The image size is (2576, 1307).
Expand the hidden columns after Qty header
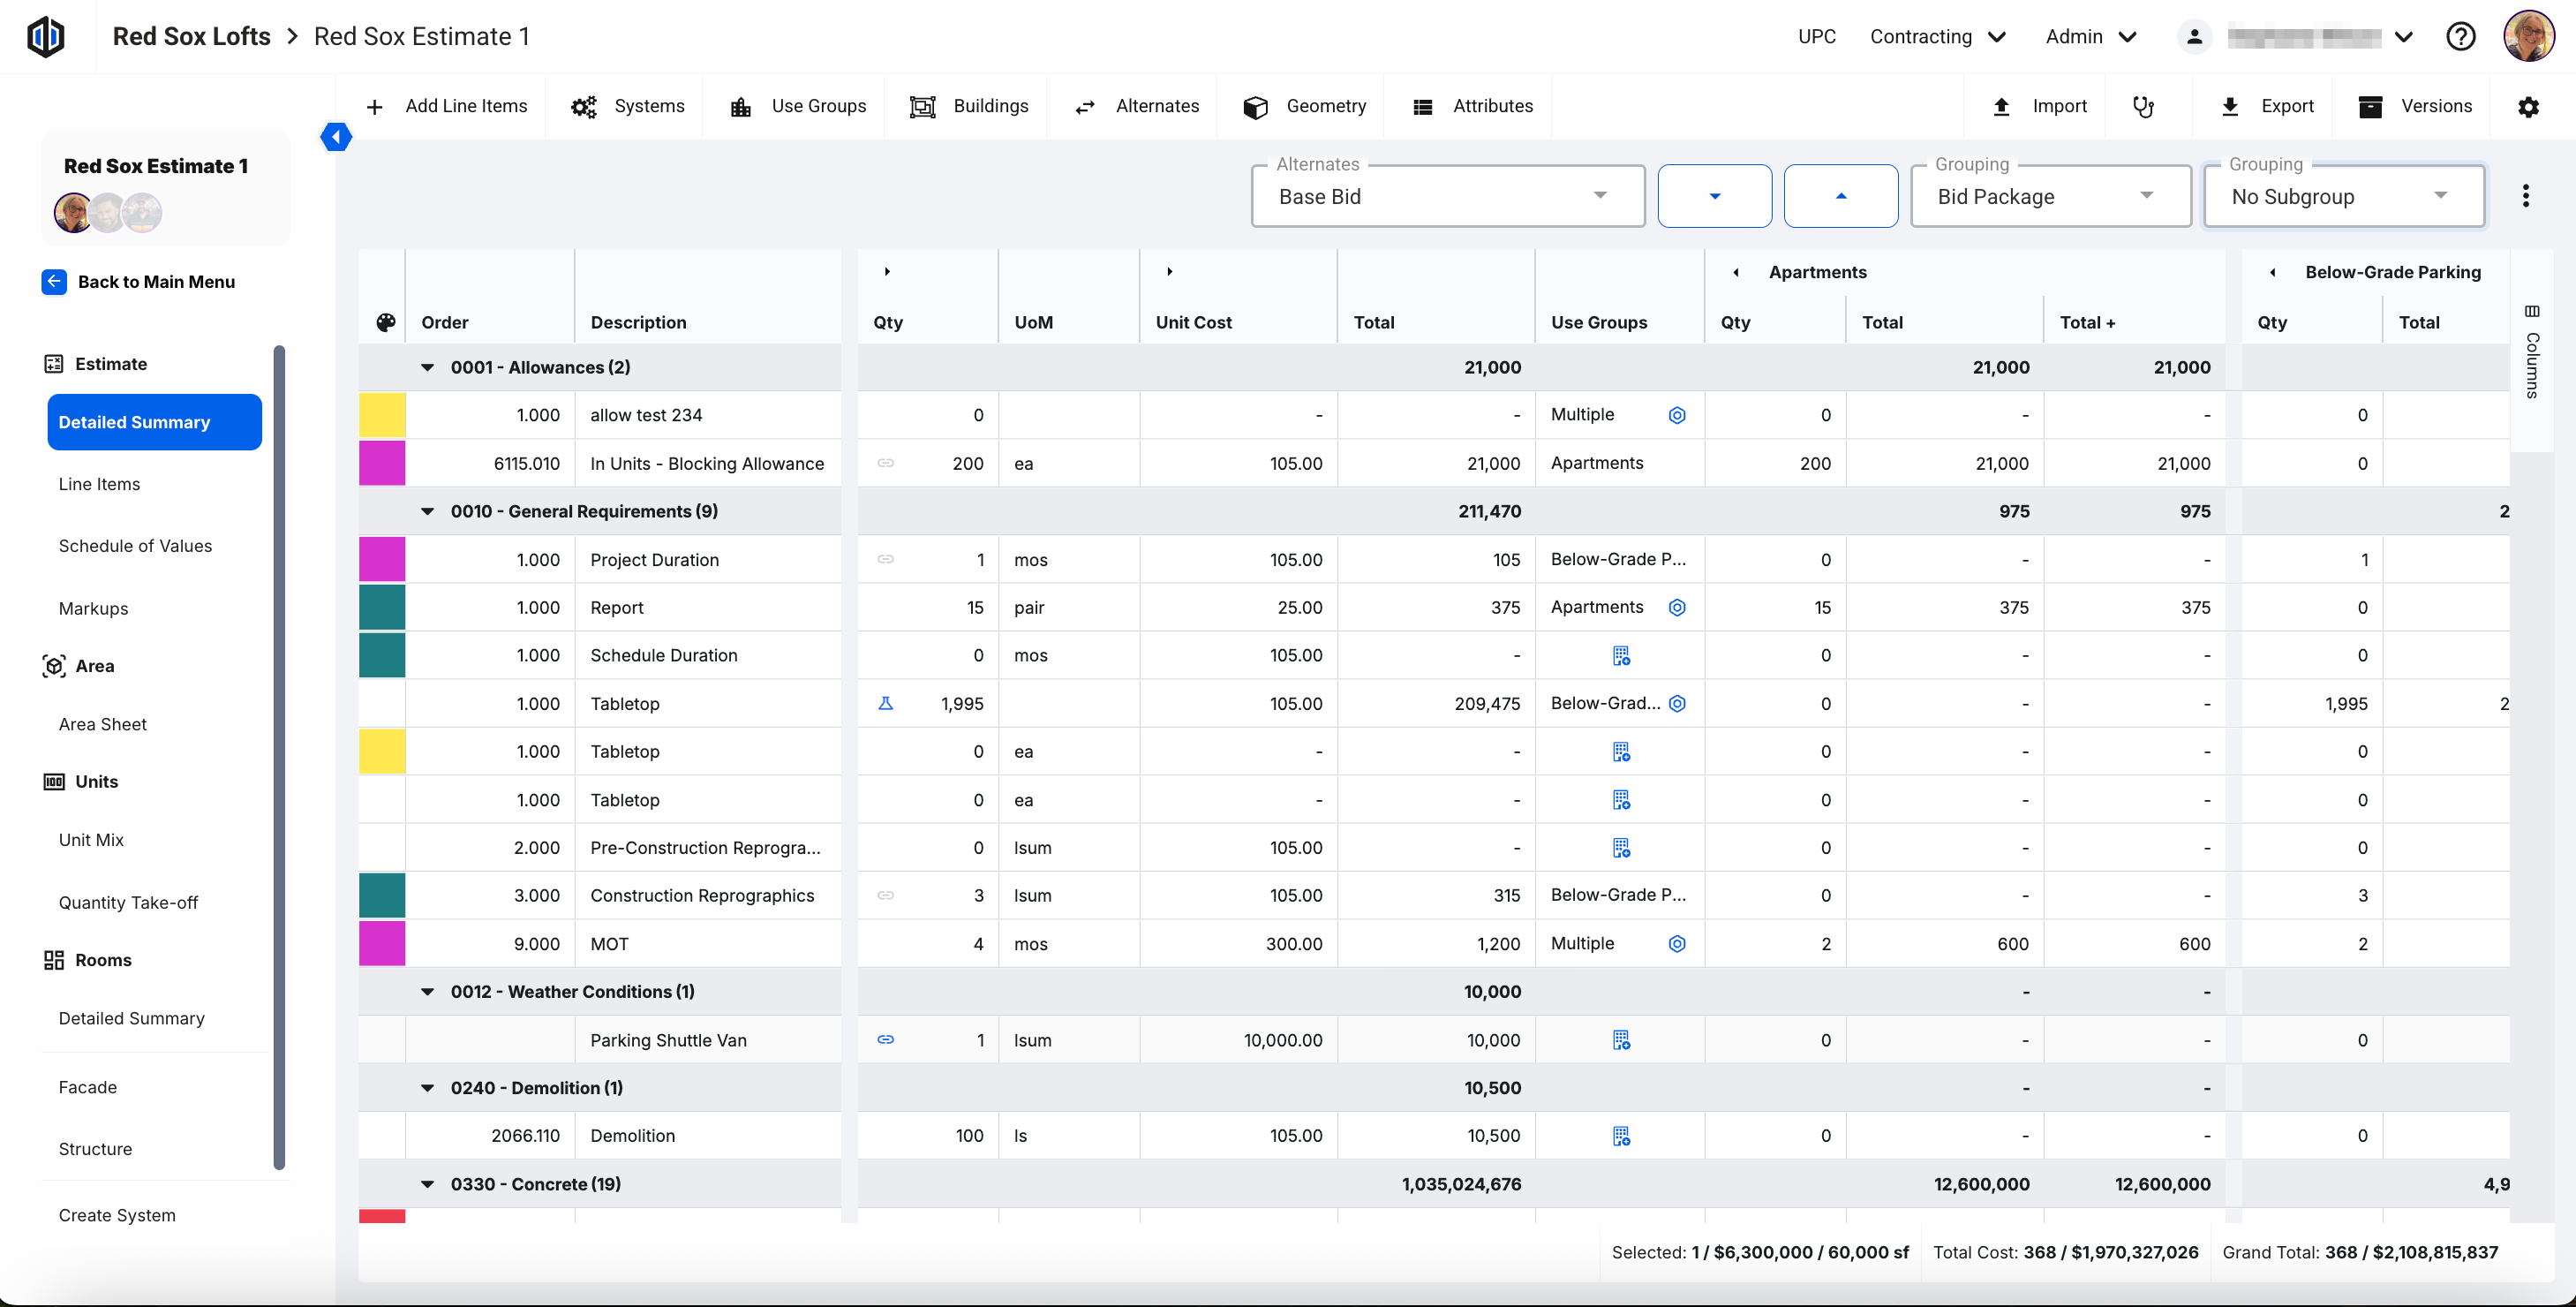coord(887,272)
